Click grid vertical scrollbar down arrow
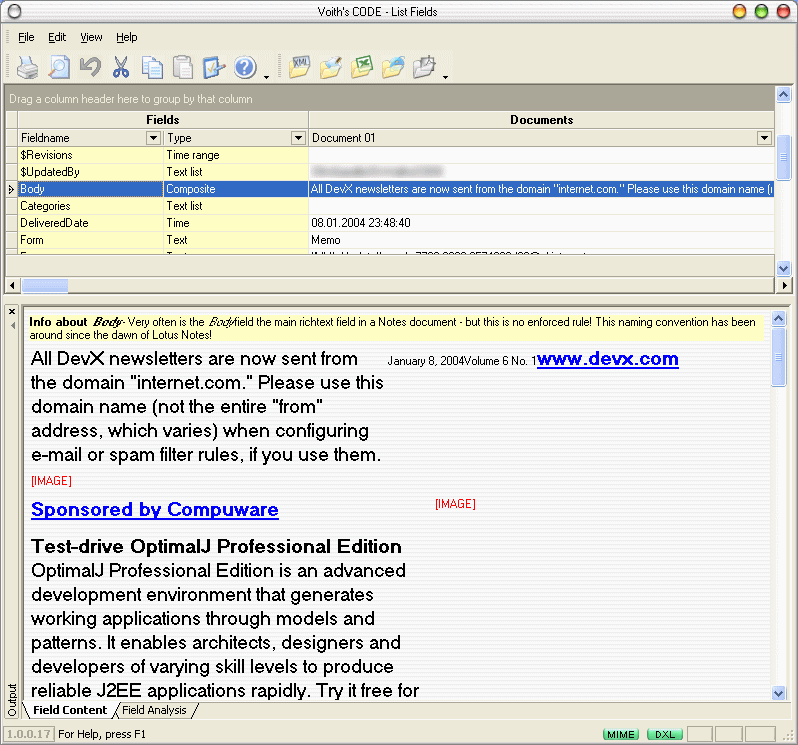Viewport: 798px width, 745px height. click(783, 268)
